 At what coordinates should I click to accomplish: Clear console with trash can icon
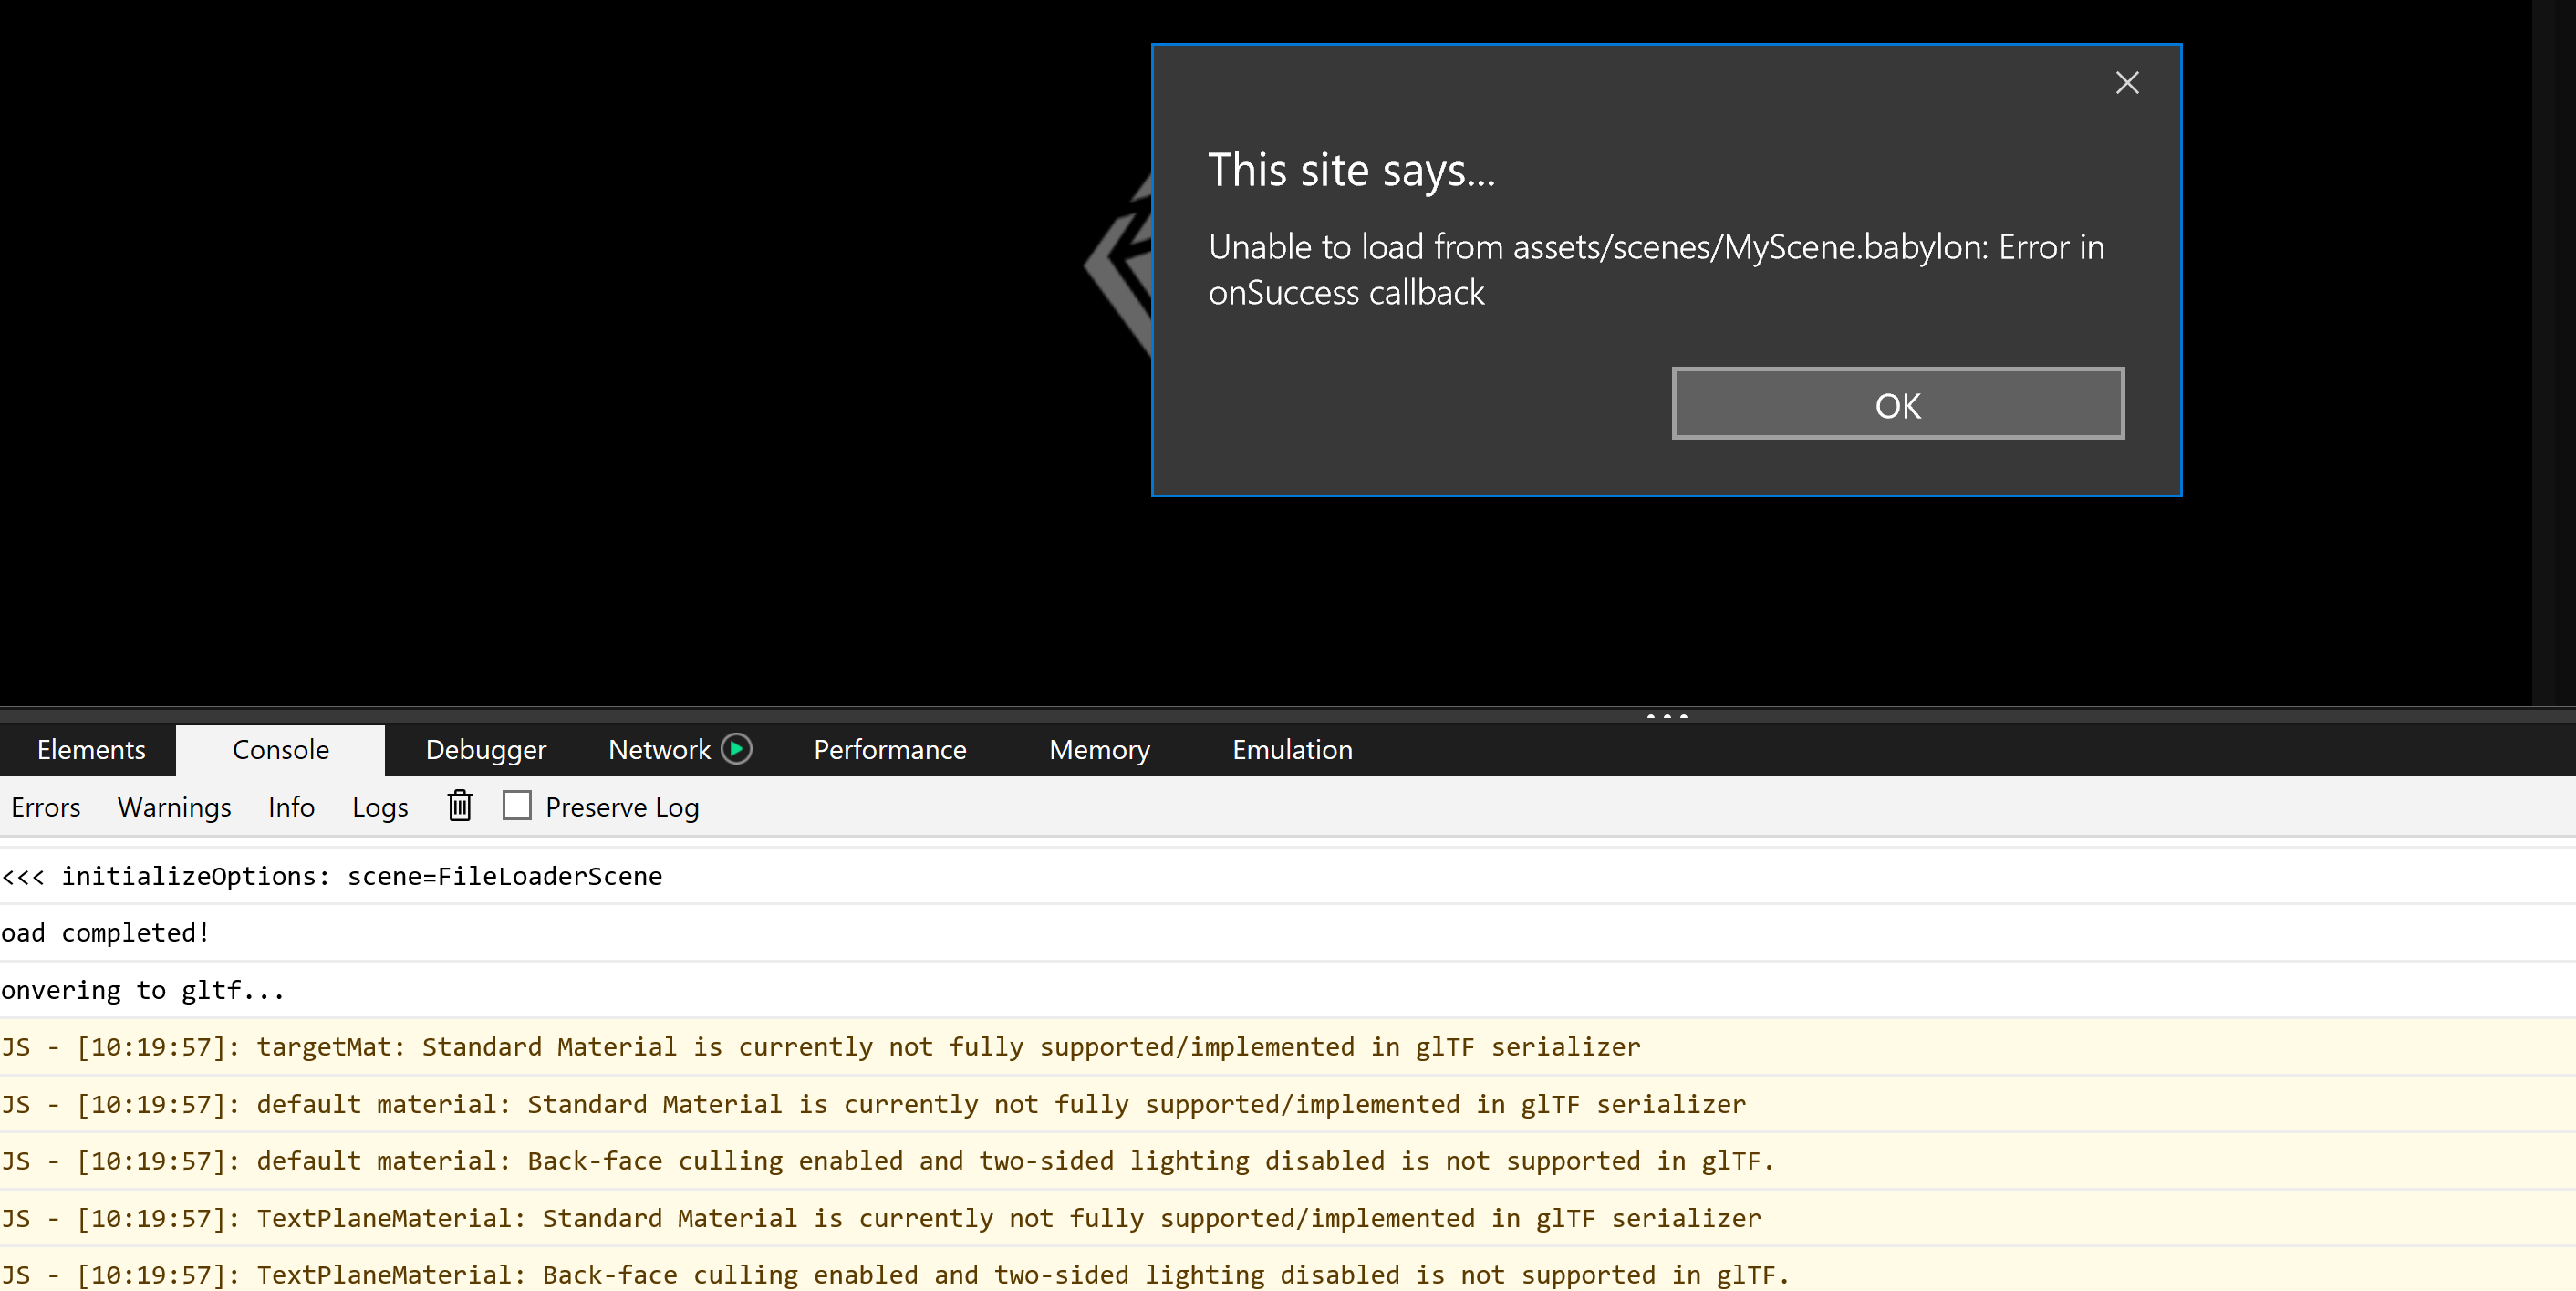coord(459,806)
